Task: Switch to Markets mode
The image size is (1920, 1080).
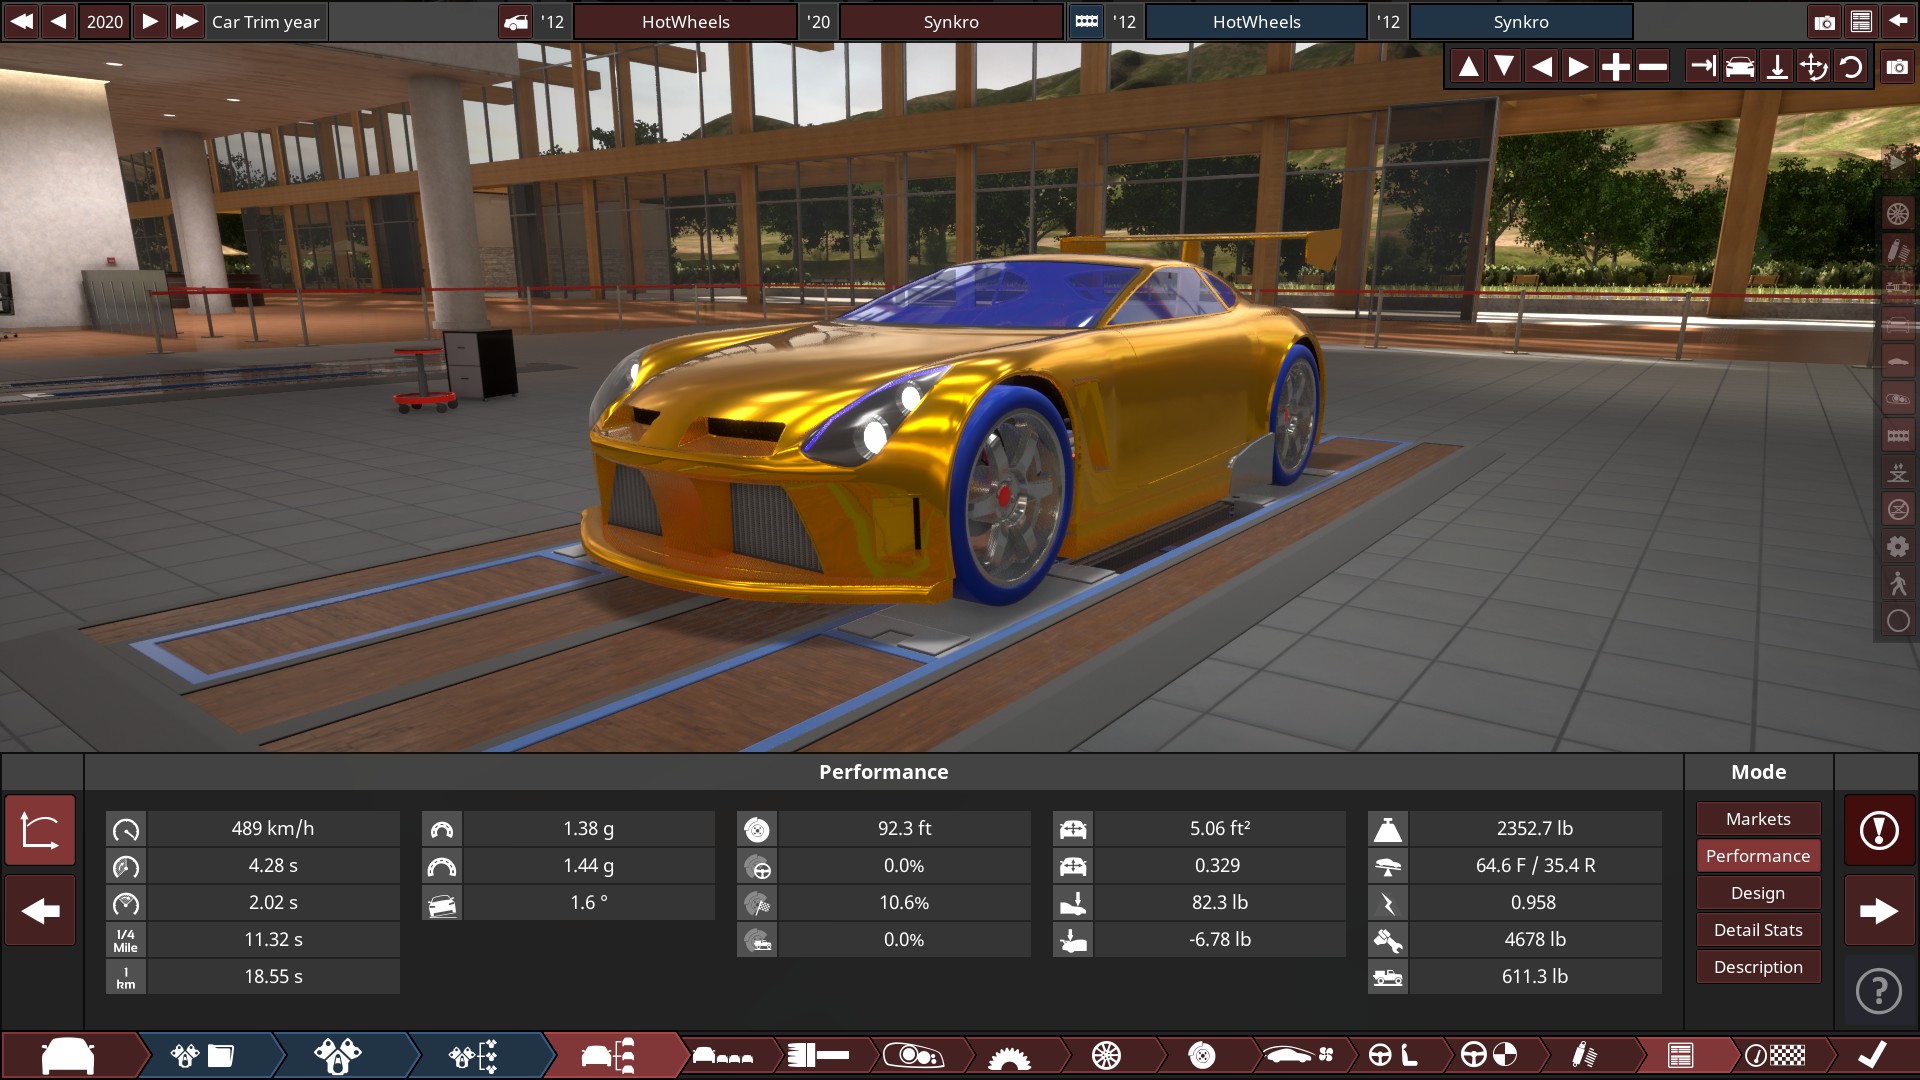Action: pyautogui.click(x=1757, y=819)
